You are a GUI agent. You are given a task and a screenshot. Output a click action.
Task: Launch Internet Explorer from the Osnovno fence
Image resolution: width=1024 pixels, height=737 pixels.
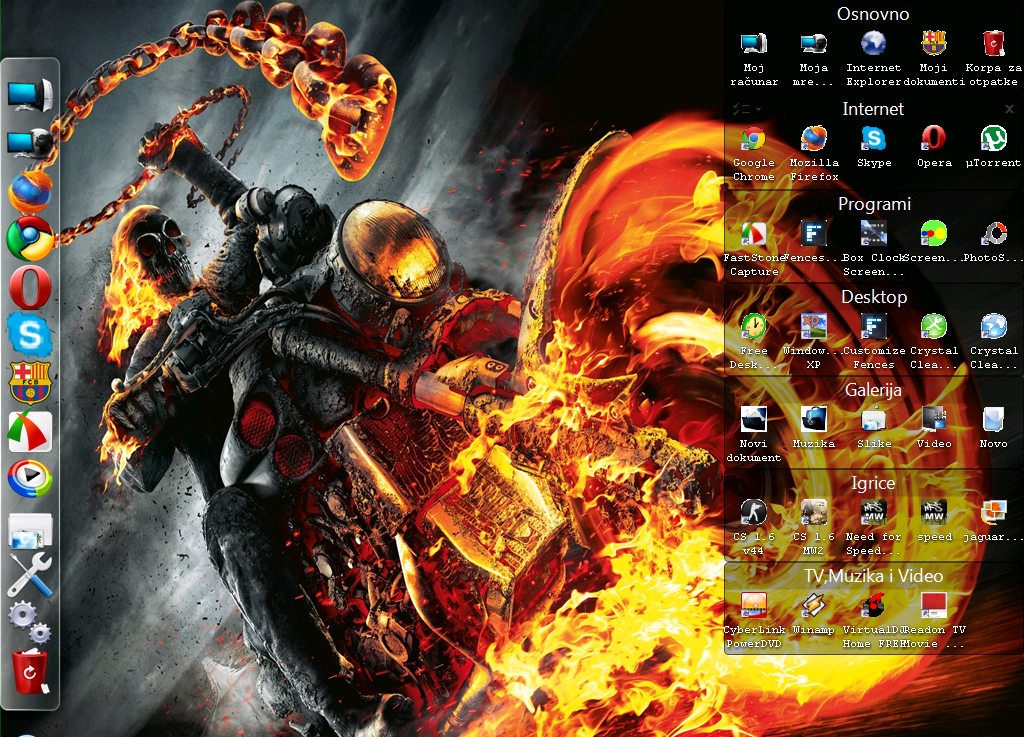pos(873,44)
